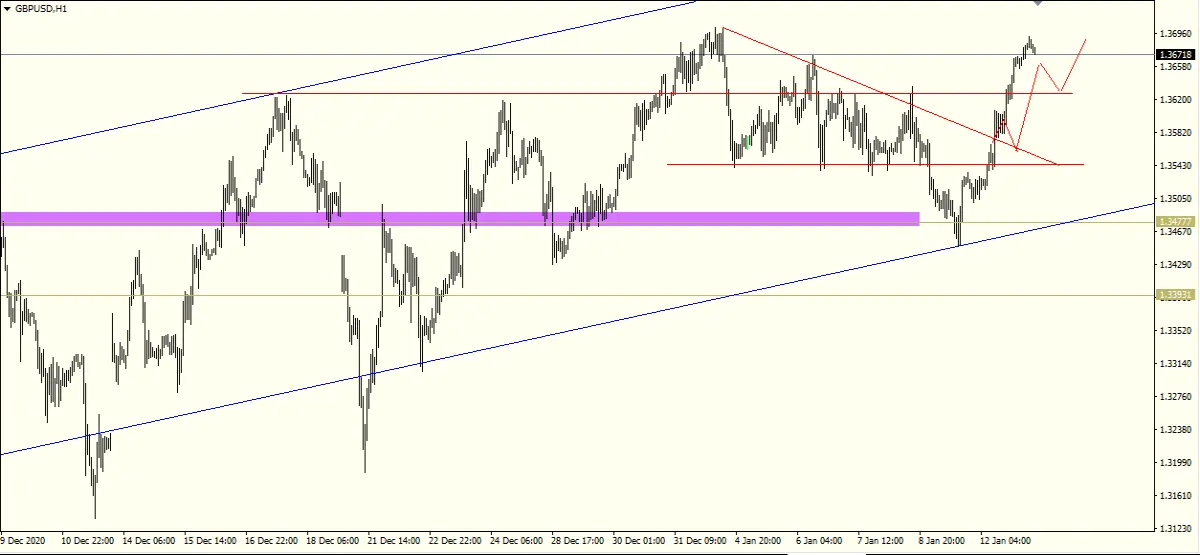This screenshot has height=555, width=1200.
Task: Click the 1.31230 price axis value
Action: coord(1174,529)
